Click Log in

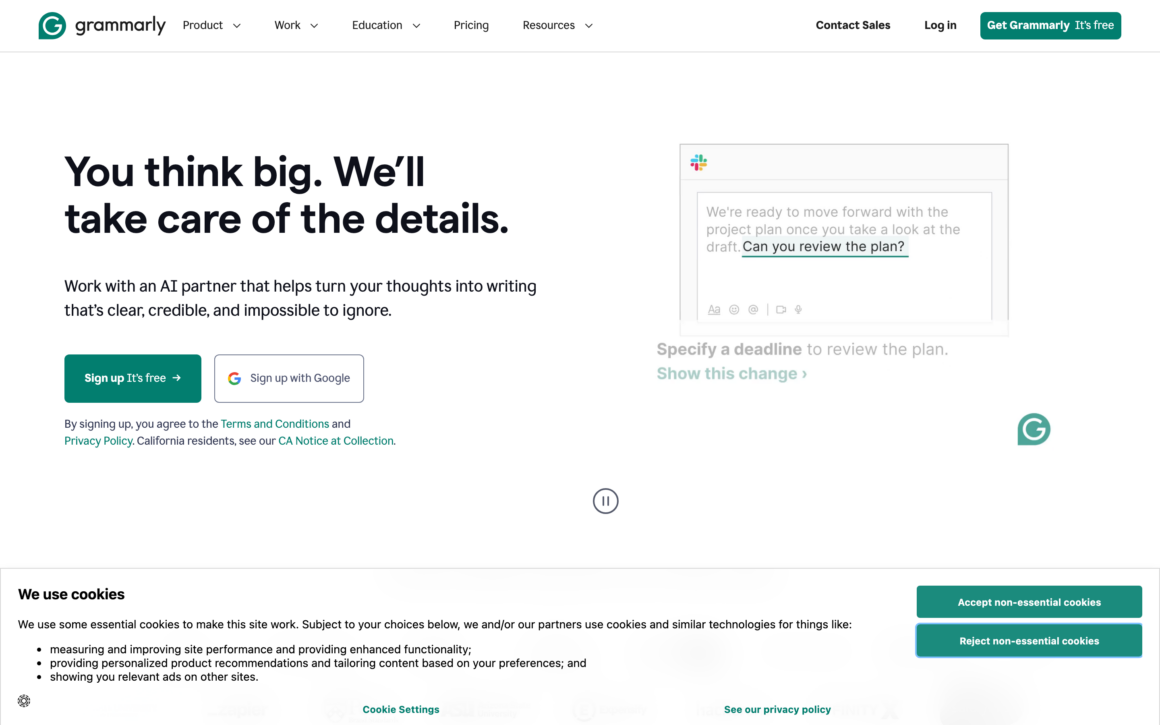click(940, 25)
